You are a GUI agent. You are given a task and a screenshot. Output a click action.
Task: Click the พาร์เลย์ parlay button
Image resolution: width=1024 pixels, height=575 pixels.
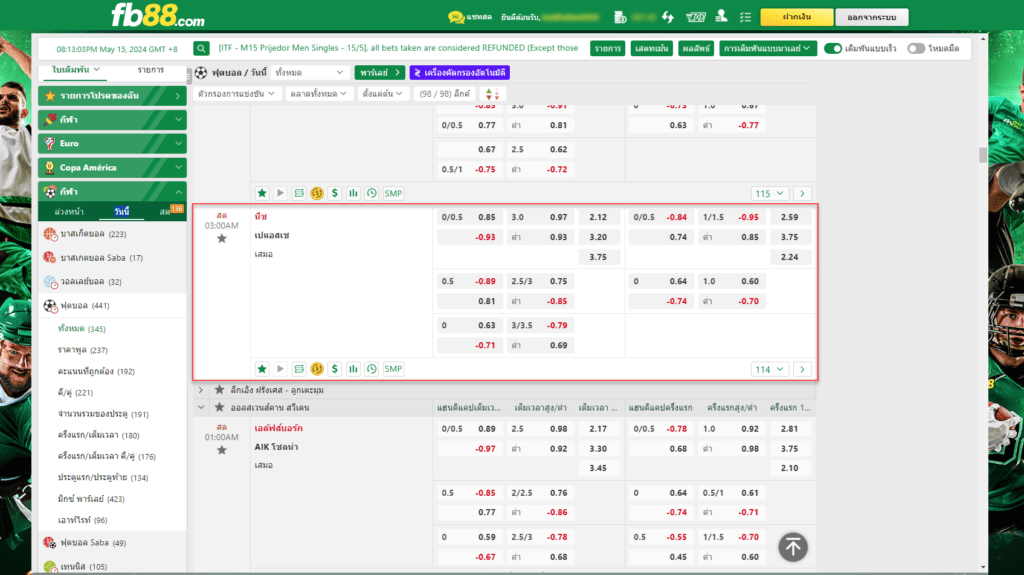(379, 73)
